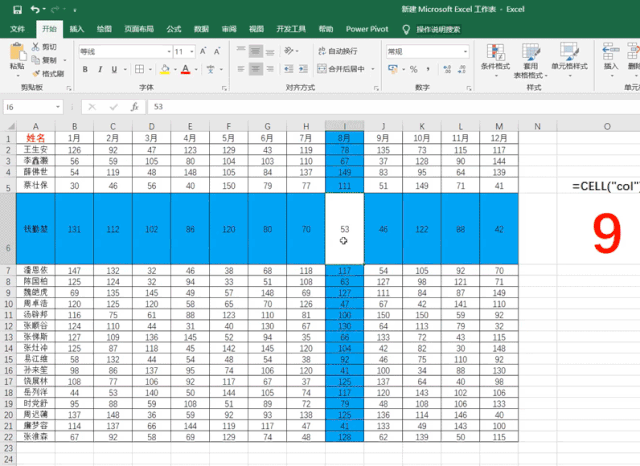The image size is (640, 466).
Task: Expand font color dropdown arrow
Action: [196, 69]
